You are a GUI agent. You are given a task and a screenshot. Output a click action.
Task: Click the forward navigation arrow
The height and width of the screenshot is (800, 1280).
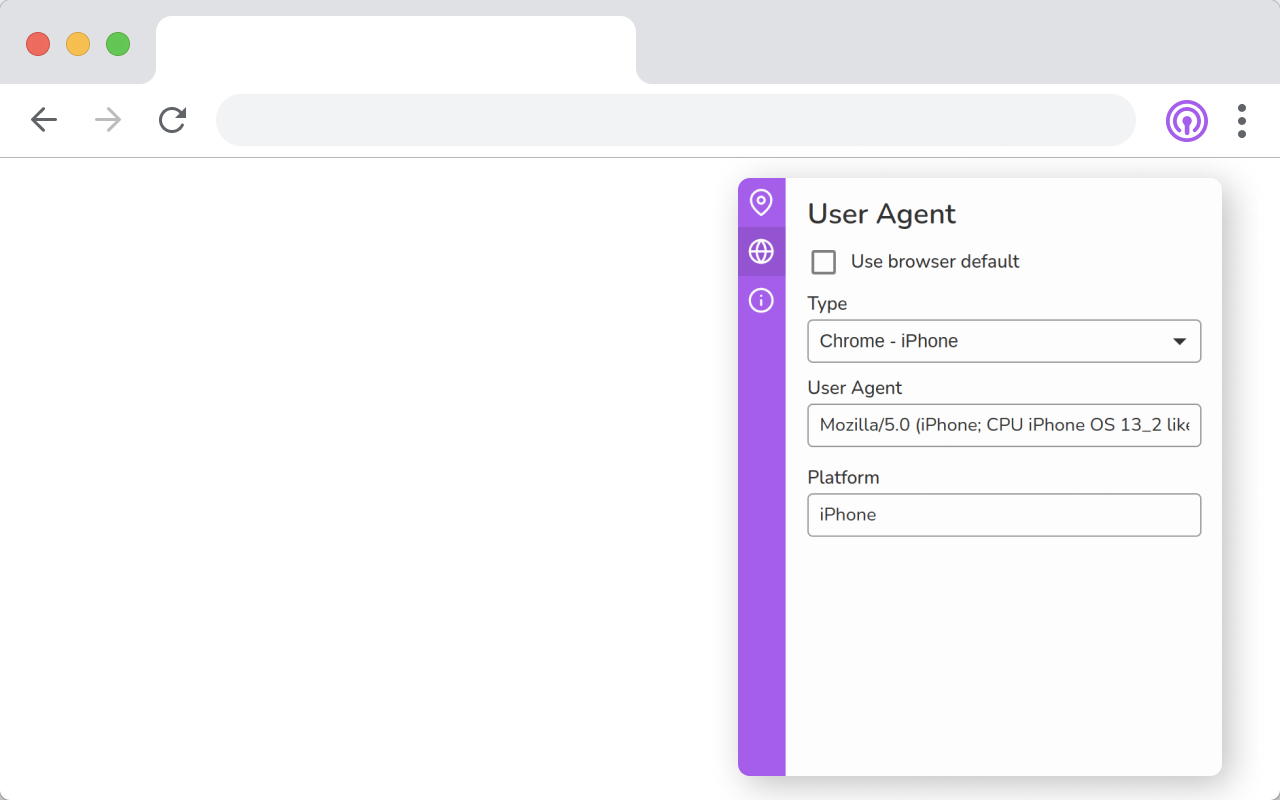coord(108,121)
